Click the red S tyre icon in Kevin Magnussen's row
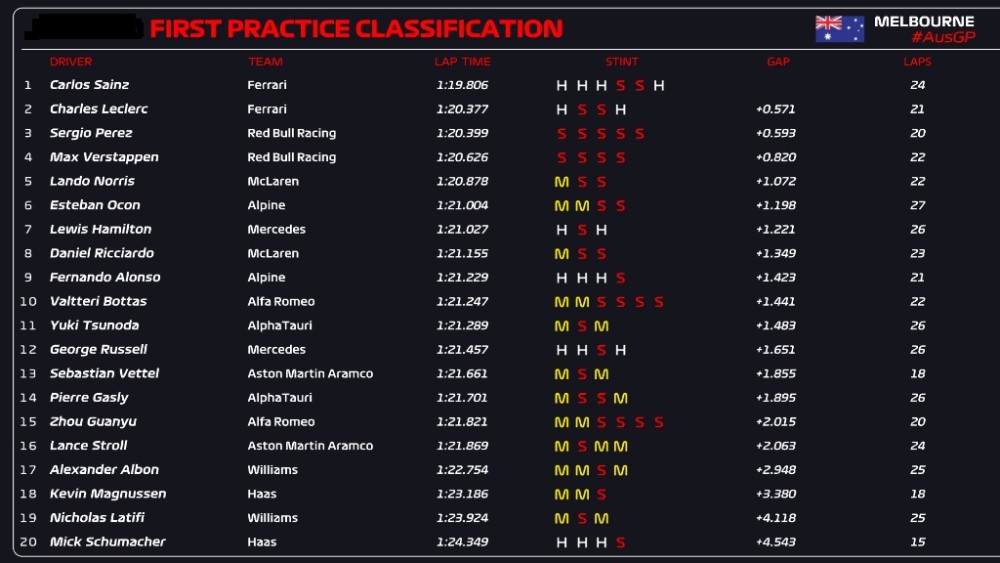 click(x=601, y=494)
